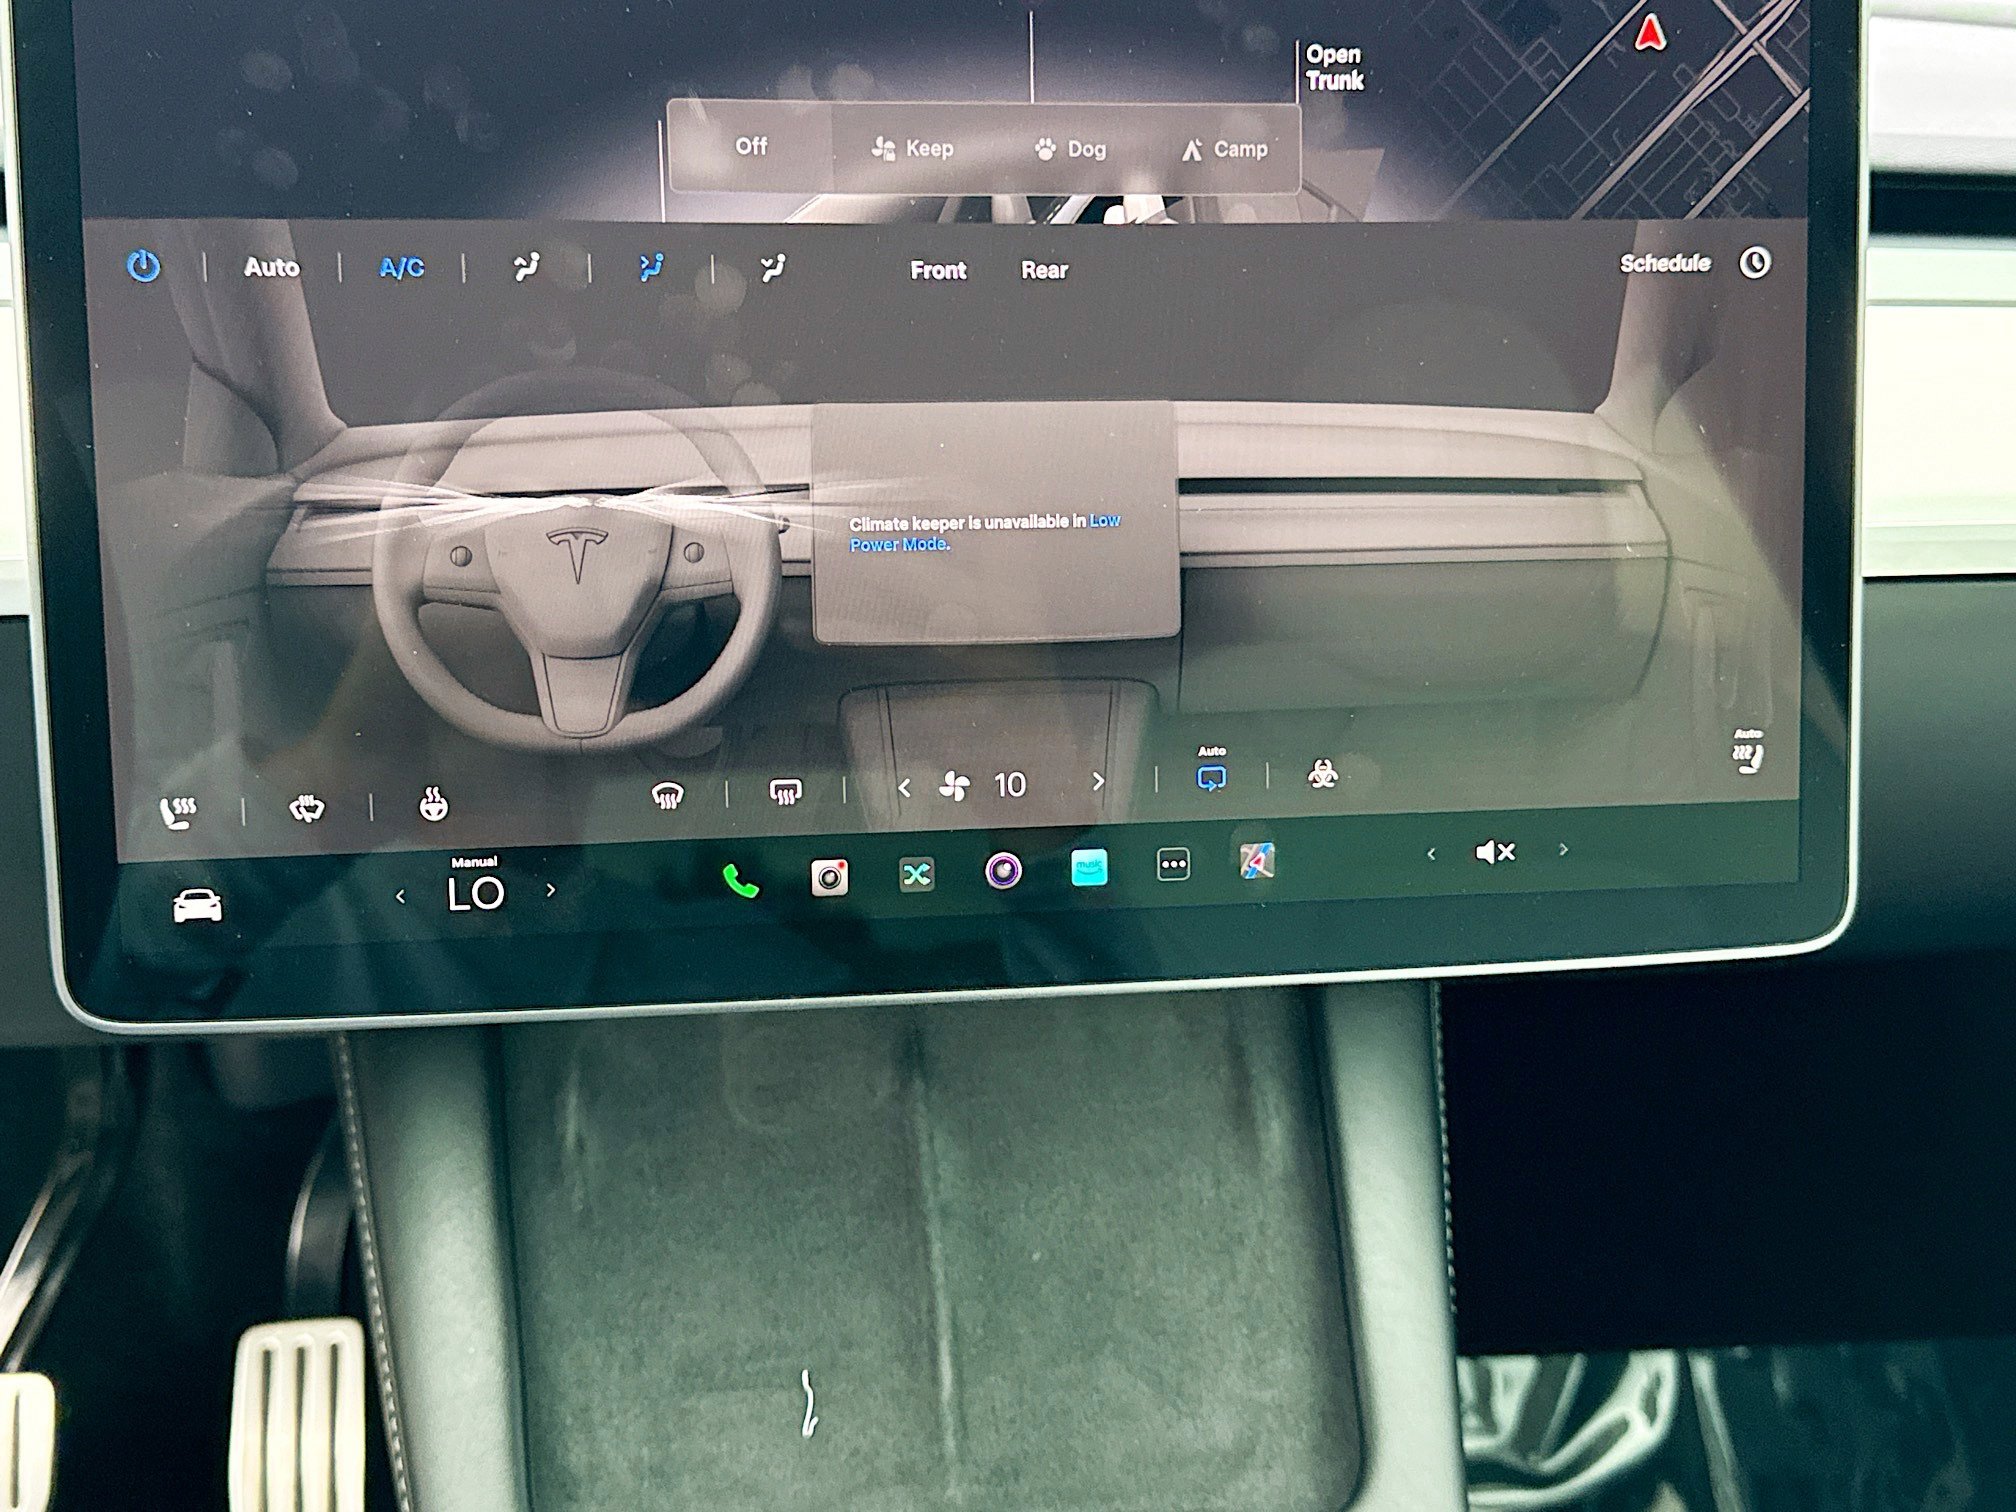
Task: Open the Amazon Music app
Action: point(1089,867)
